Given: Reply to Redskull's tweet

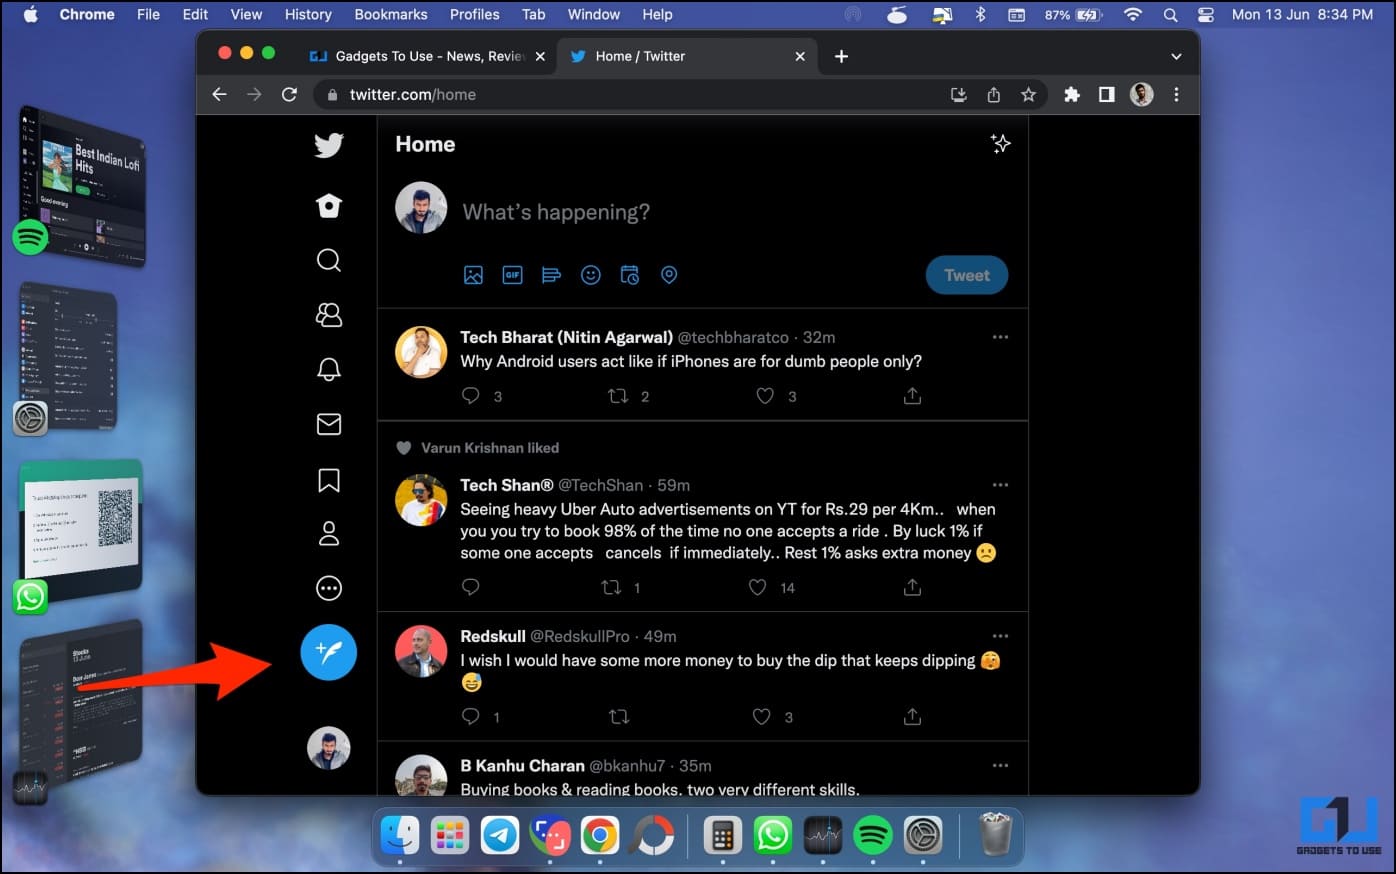Looking at the screenshot, I should [x=471, y=716].
